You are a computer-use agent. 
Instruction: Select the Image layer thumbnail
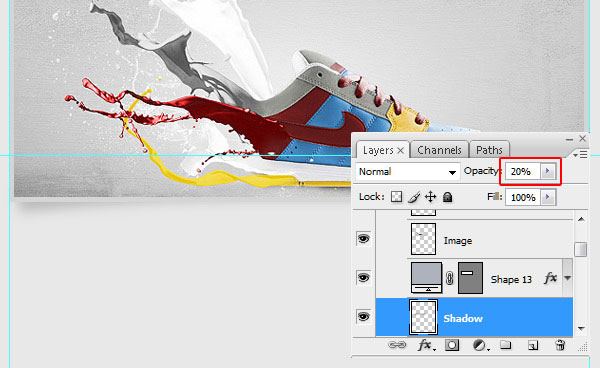[x=423, y=239]
